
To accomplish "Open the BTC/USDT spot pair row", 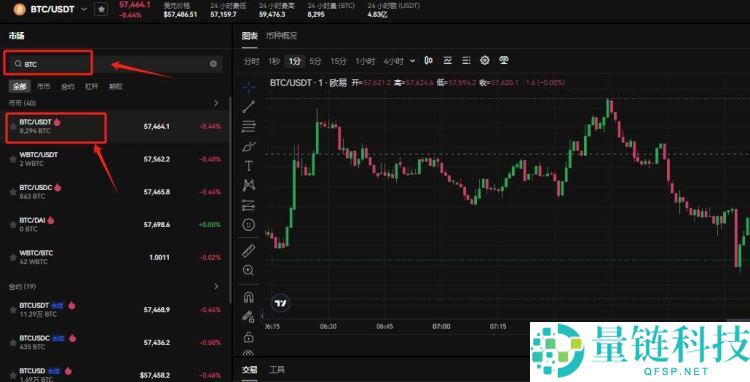I will (x=115, y=127).
